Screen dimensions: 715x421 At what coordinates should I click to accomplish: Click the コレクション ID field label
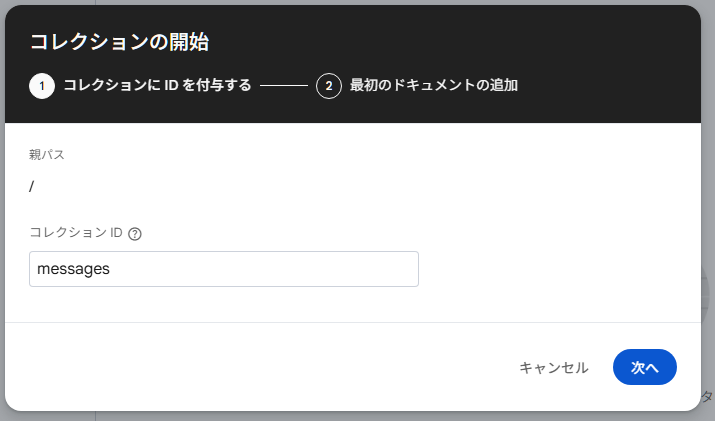coord(76,233)
